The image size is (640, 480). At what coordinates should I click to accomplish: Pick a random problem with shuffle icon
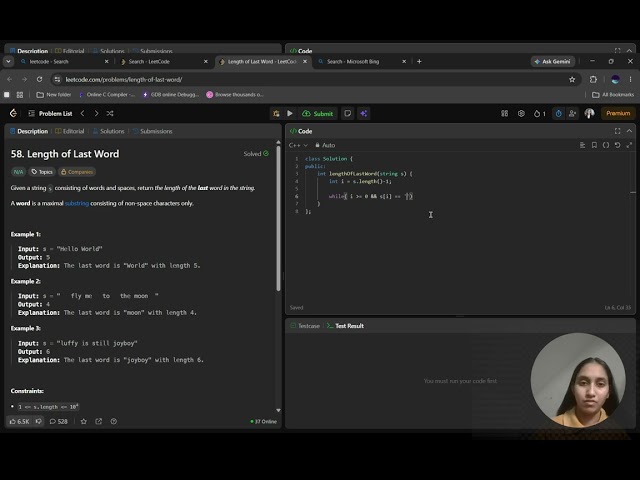point(110,113)
